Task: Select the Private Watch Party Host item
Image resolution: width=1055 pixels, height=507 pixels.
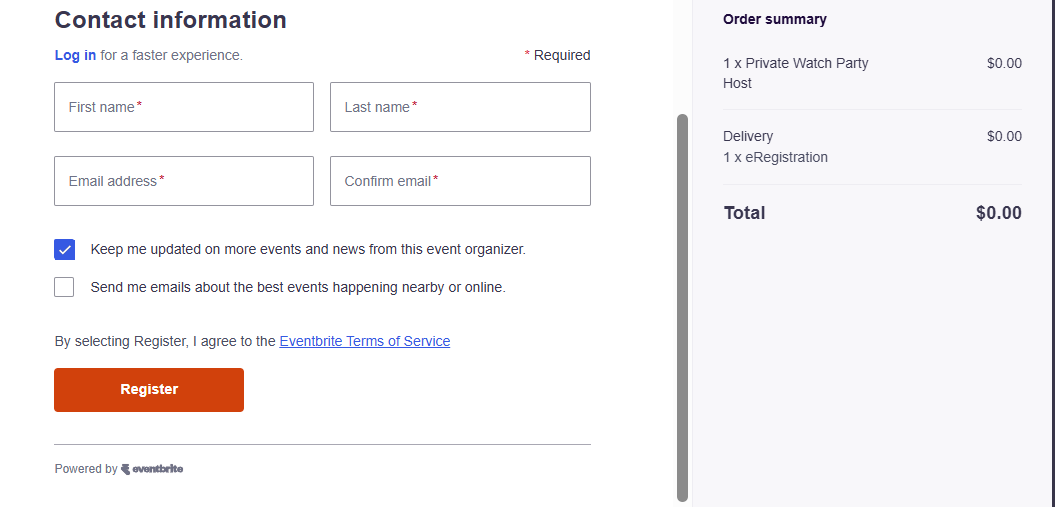Action: pos(796,73)
